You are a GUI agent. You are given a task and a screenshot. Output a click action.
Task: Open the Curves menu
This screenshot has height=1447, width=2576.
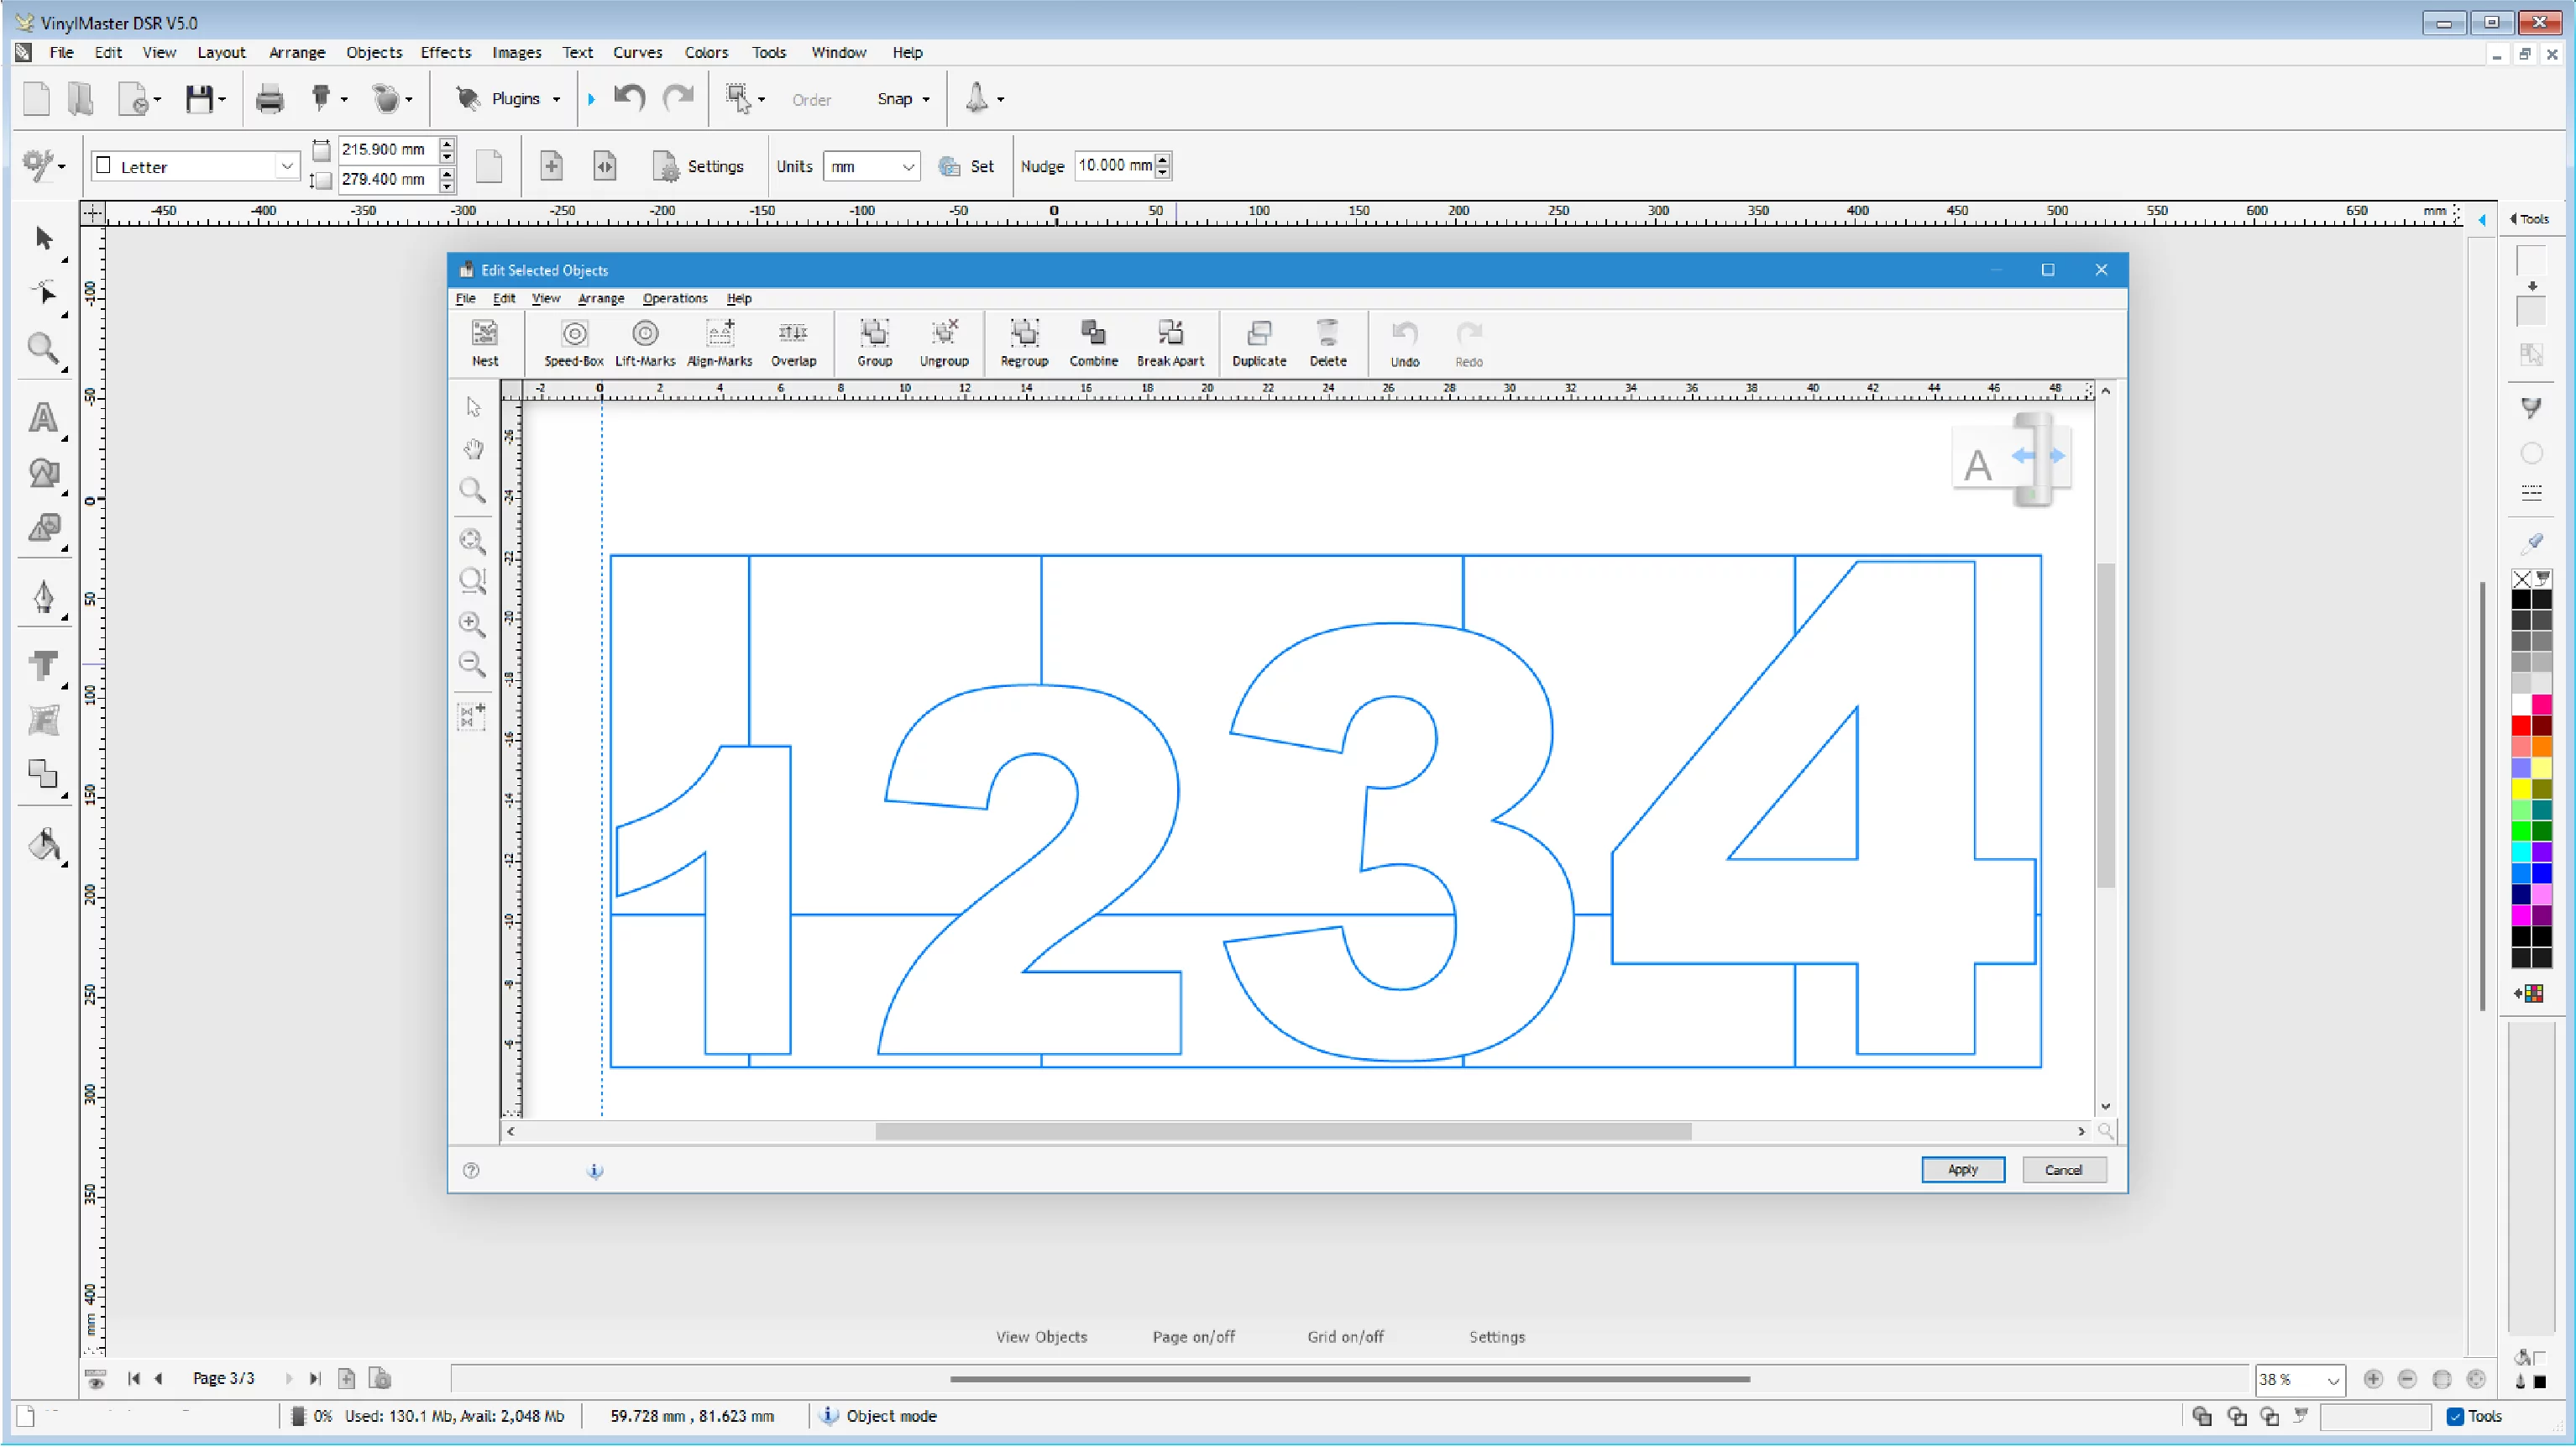pyautogui.click(x=637, y=52)
